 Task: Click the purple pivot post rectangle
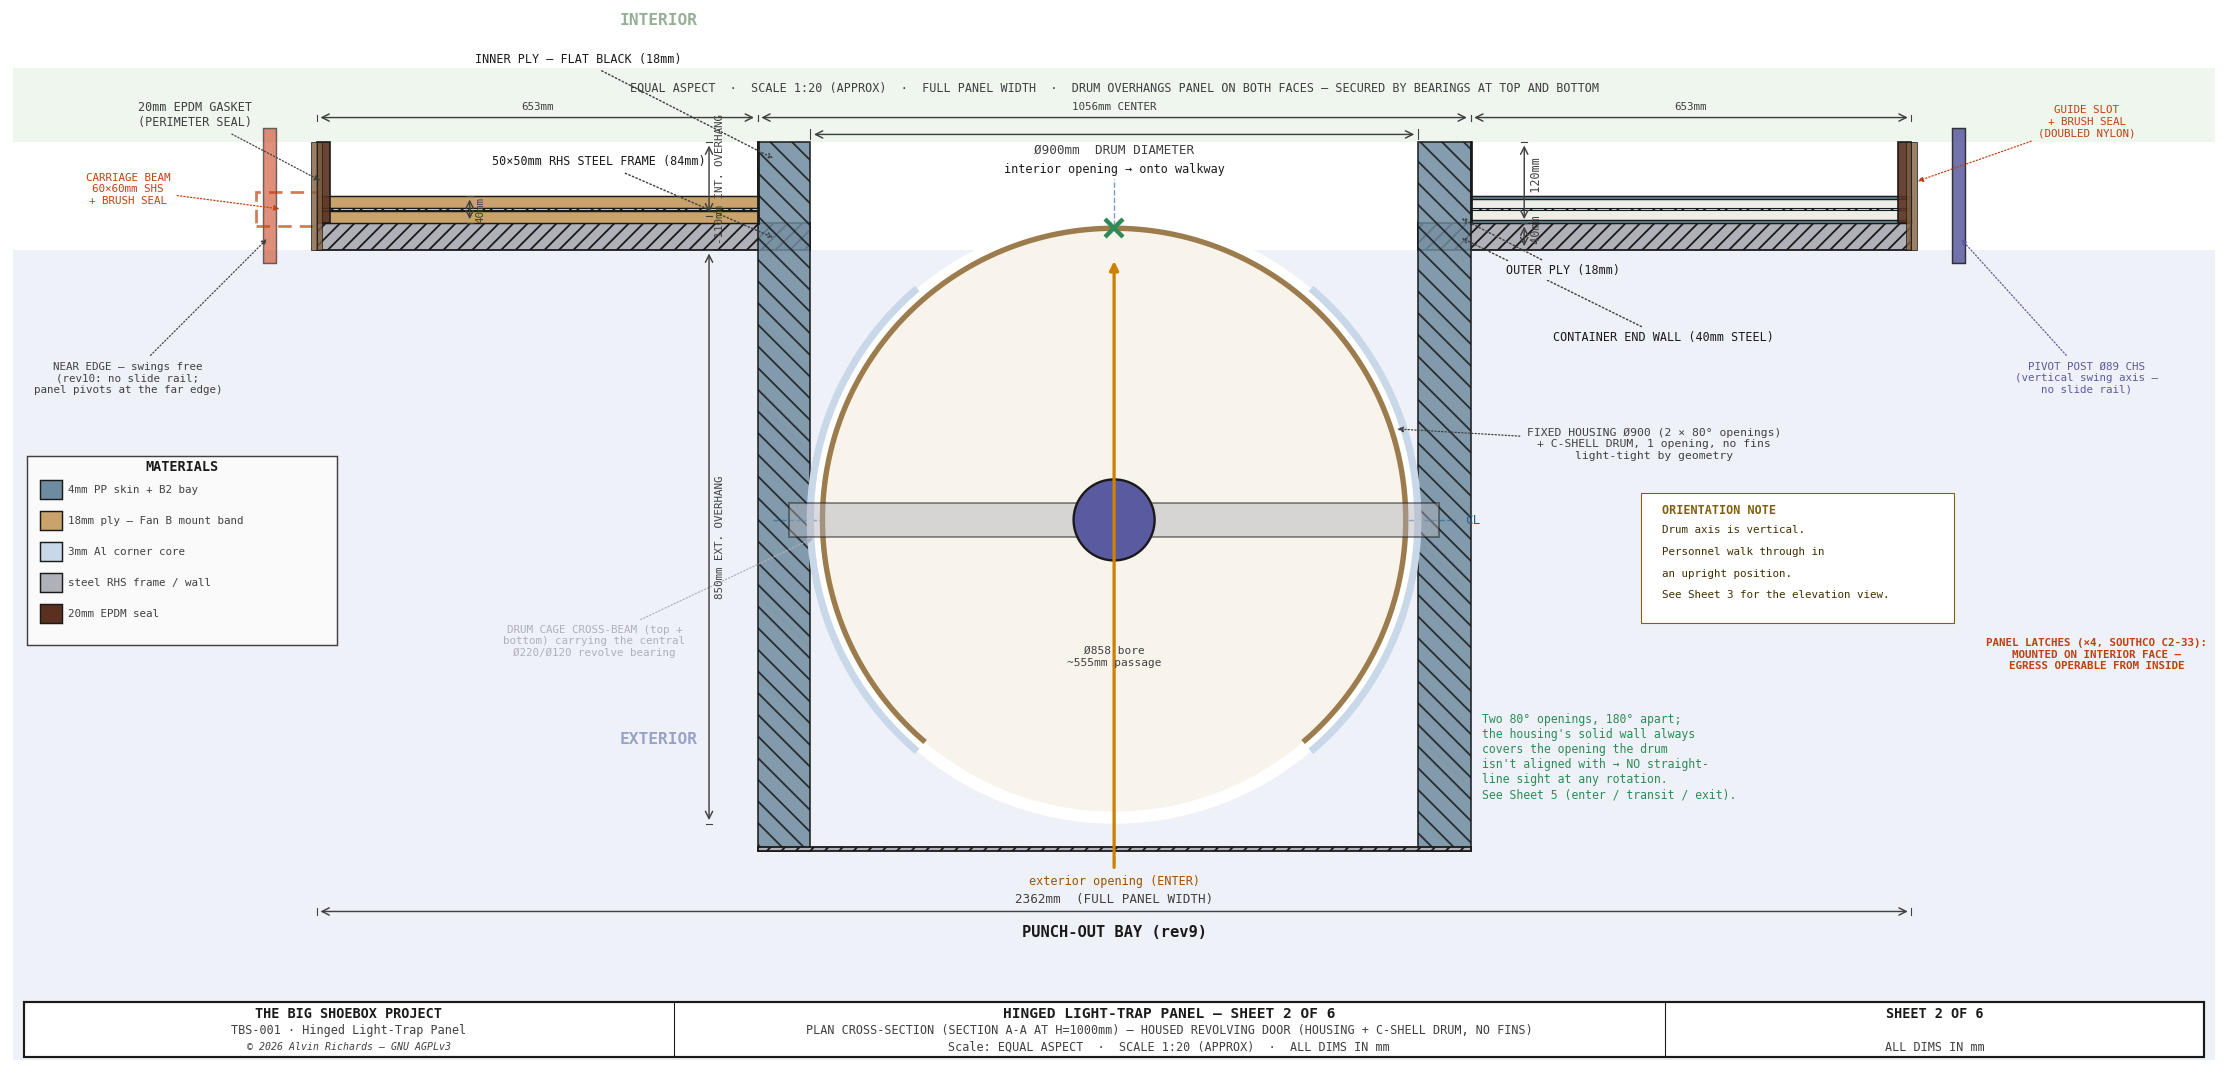click(x=1958, y=196)
